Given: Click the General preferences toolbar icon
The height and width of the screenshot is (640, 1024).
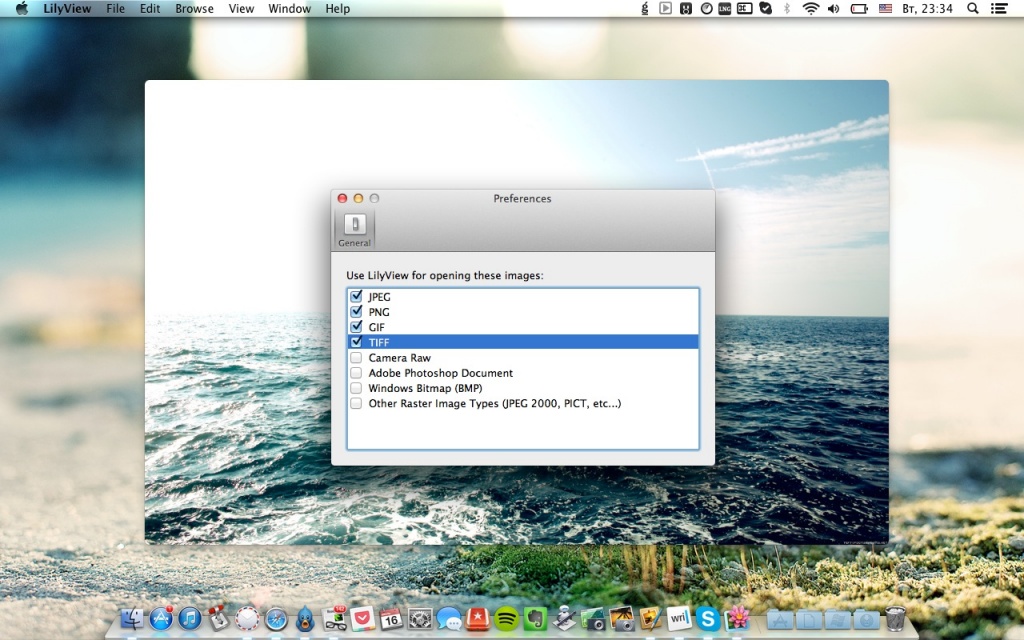Looking at the screenshot, I should pos(354,228).
